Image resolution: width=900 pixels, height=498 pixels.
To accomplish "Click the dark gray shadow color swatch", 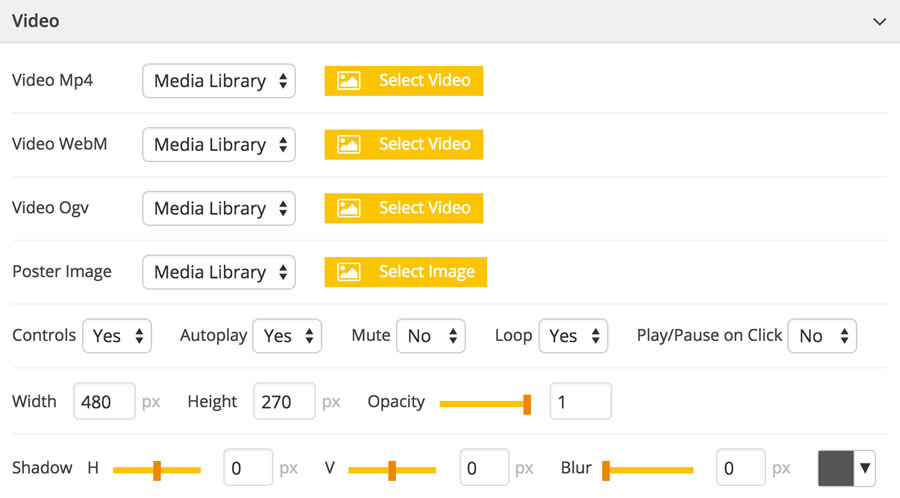I will [836, 468].
